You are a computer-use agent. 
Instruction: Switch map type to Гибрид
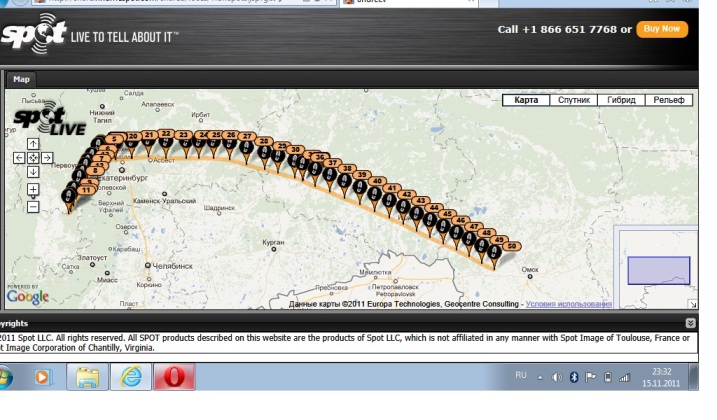[x=621, y=100]
